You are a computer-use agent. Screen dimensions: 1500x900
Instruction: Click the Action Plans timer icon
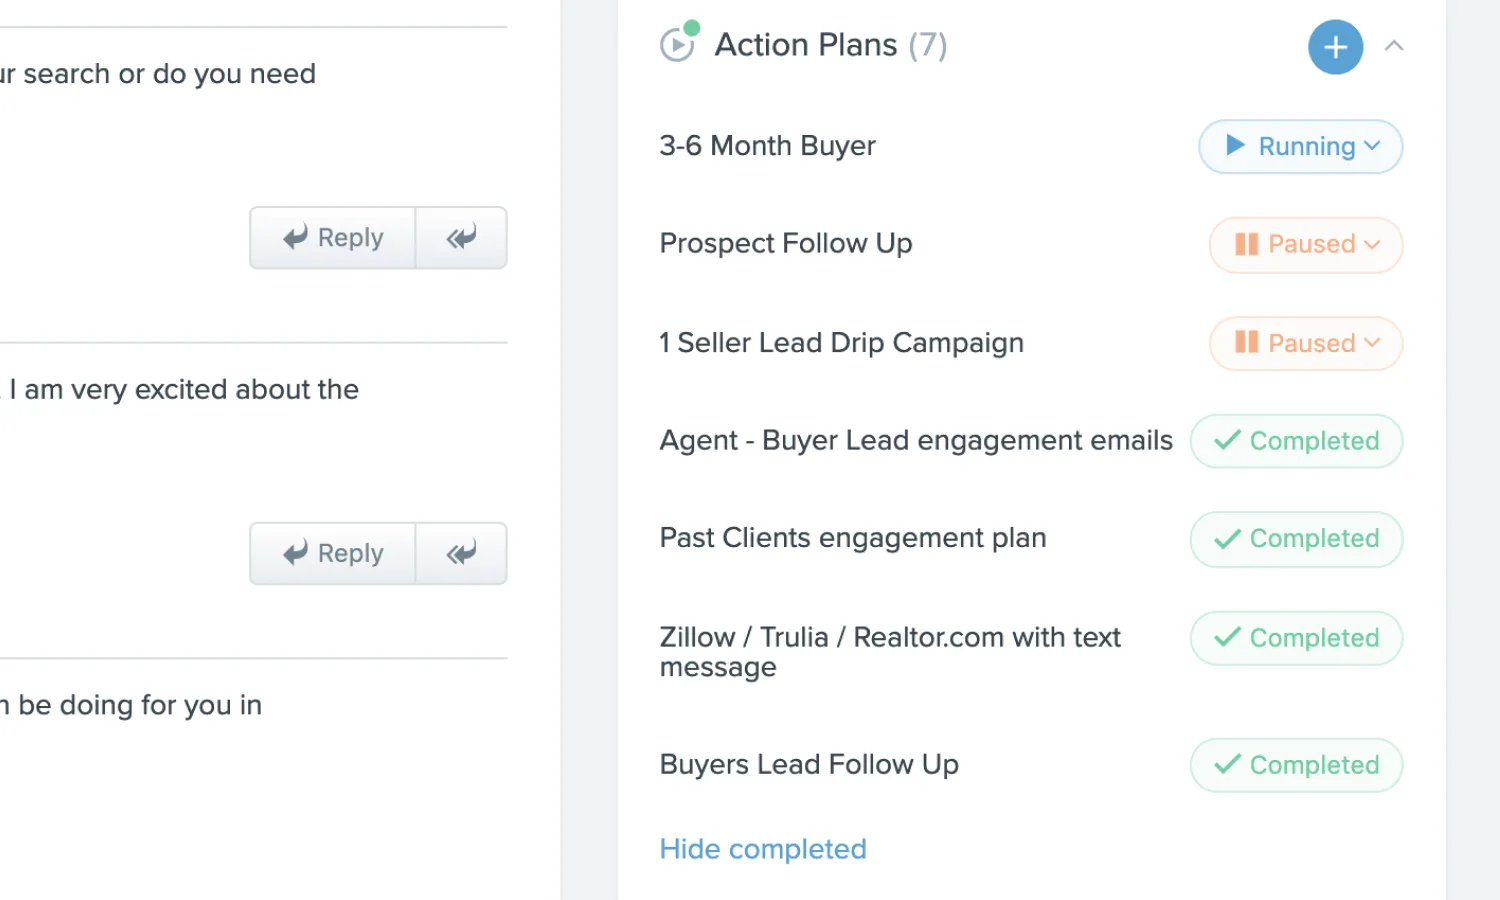pyautogui.click(x=679, y=44)
